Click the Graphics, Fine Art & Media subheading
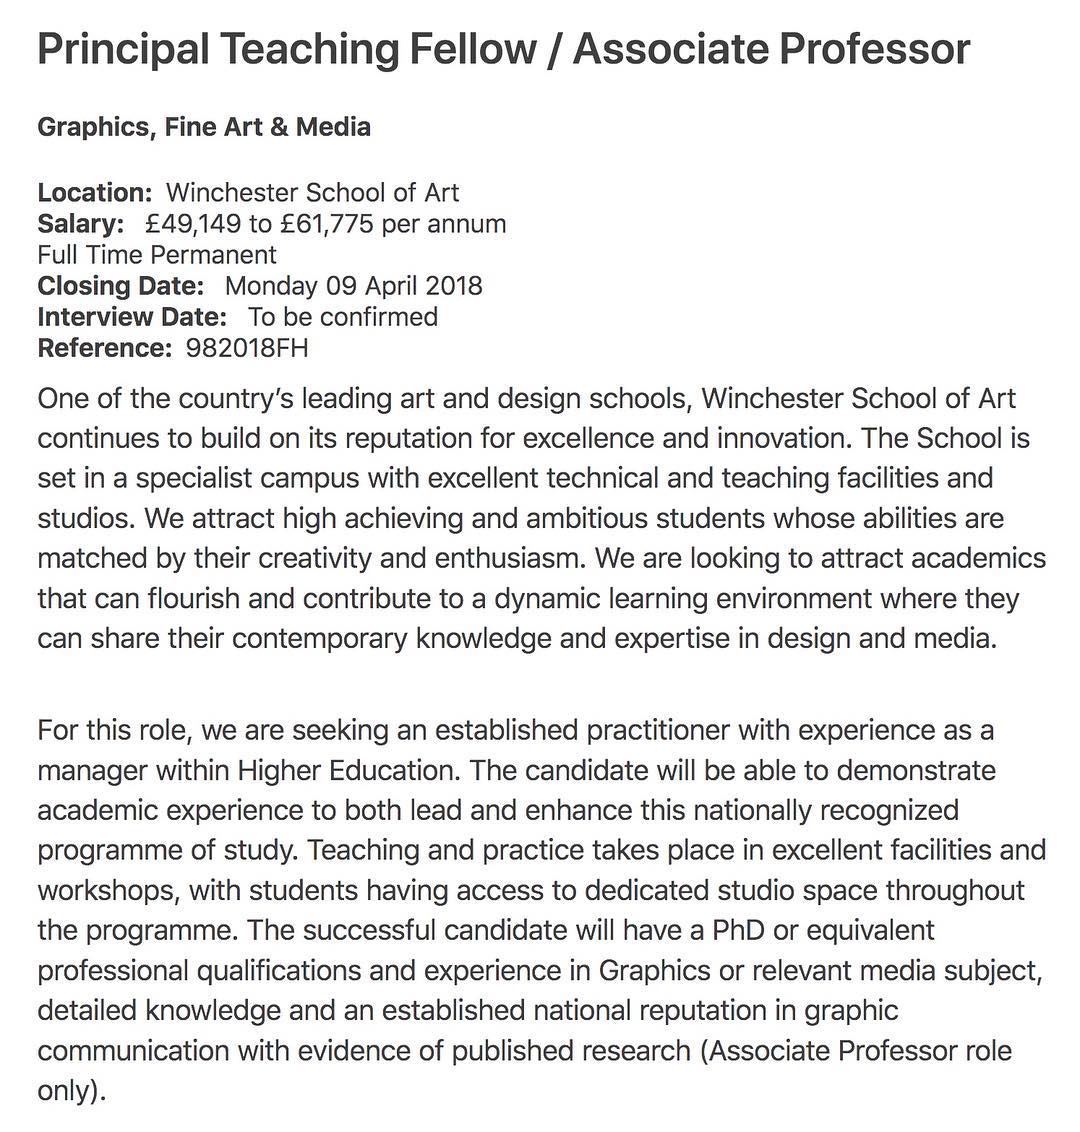The width and height of the screenshot is (1080, 1132). pos(204,127)
